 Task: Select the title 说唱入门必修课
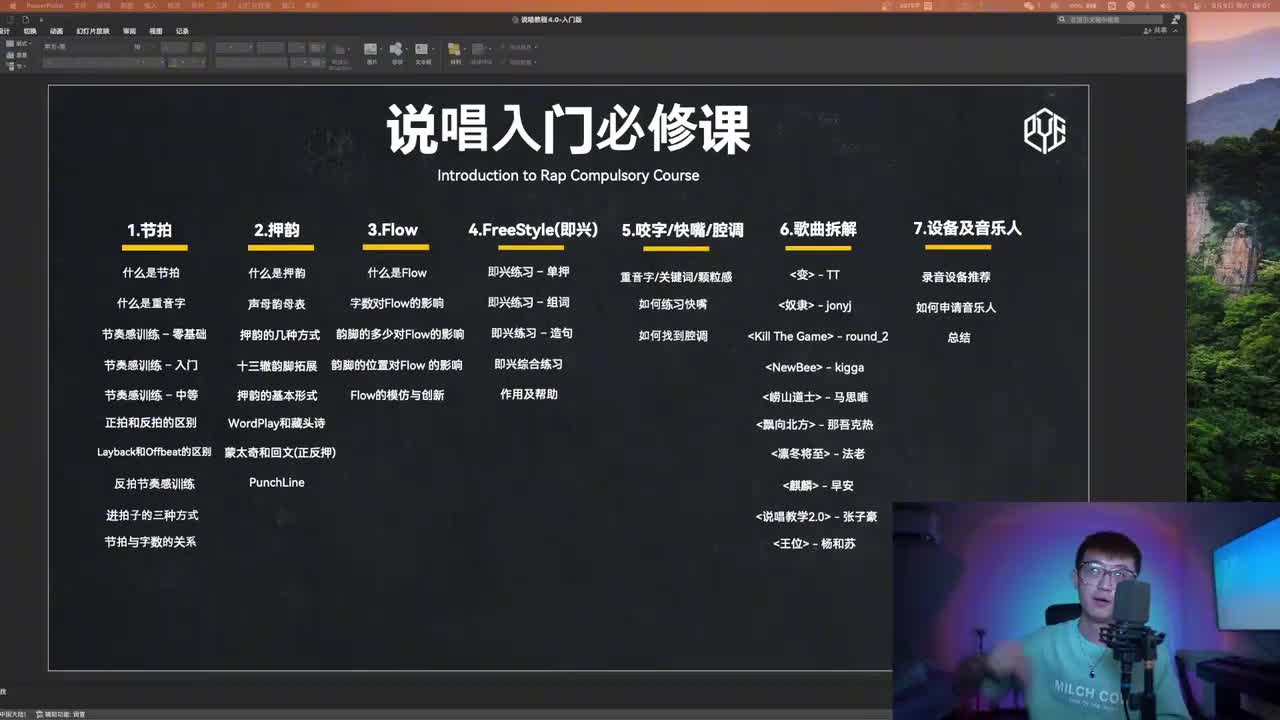[x=568, y=130]
